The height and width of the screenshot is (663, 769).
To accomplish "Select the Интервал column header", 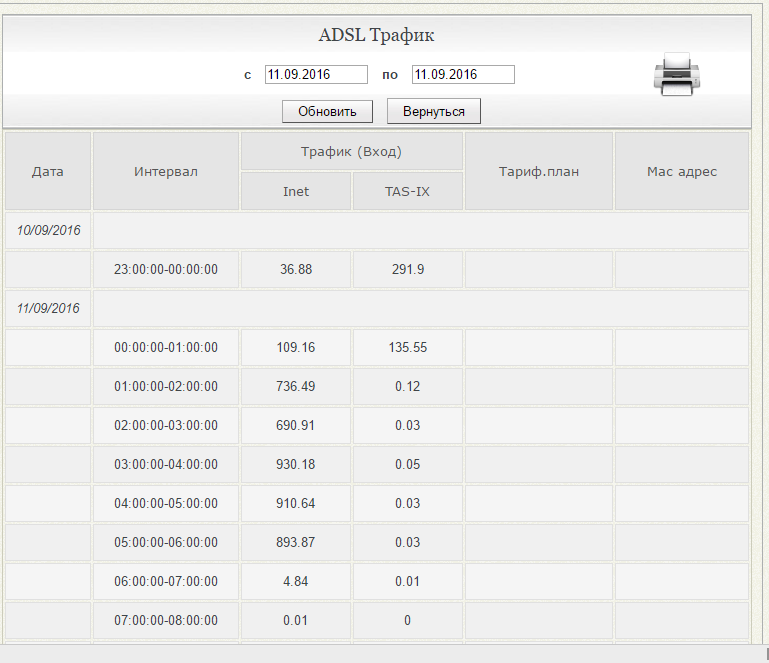I will pyautogui.click(x=166, y=171).
